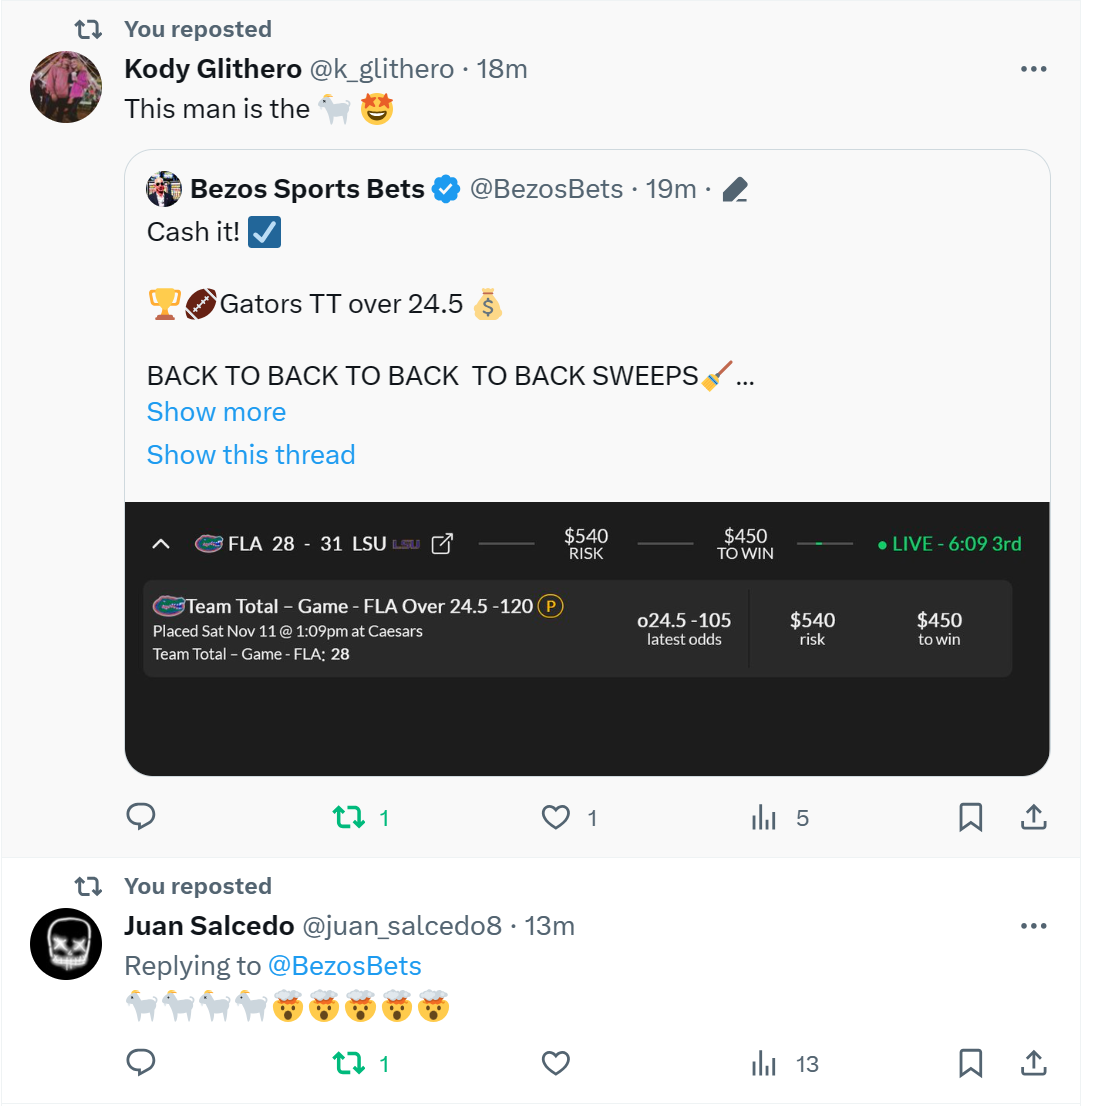Click Show this thread link
The height and width of the screenshot is (1106, 1114).
251,455
